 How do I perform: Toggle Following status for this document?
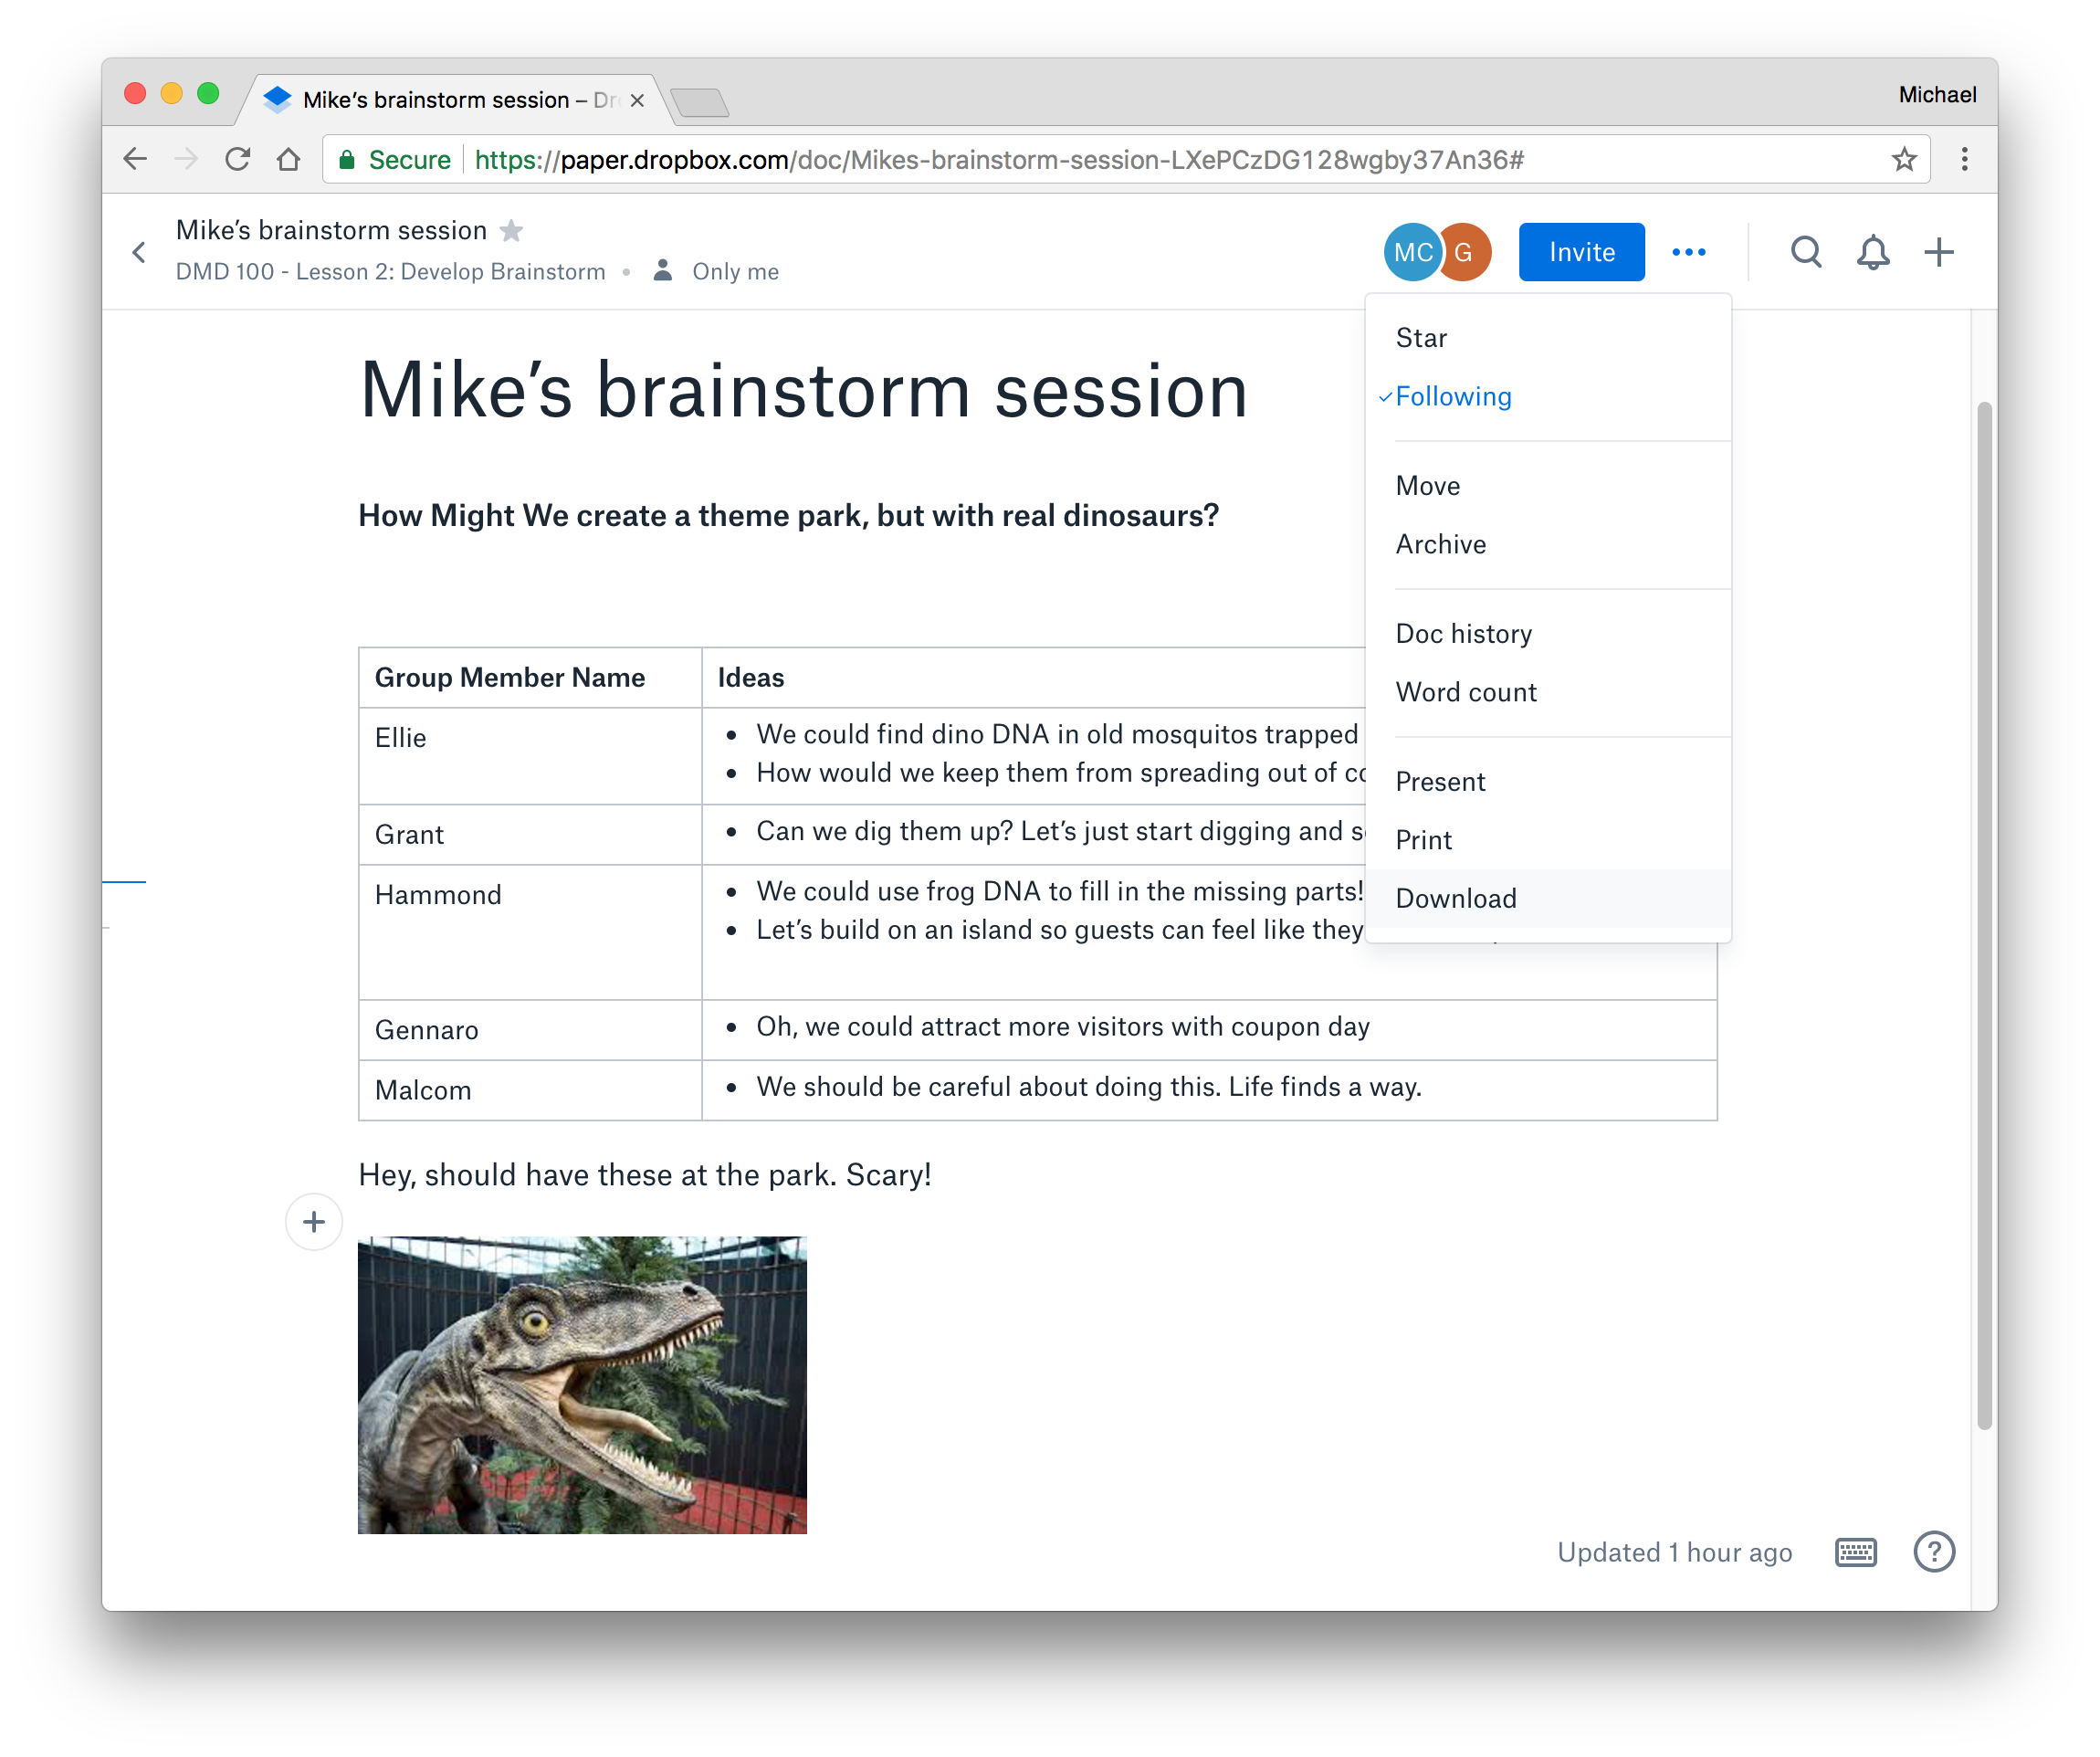1453,396
